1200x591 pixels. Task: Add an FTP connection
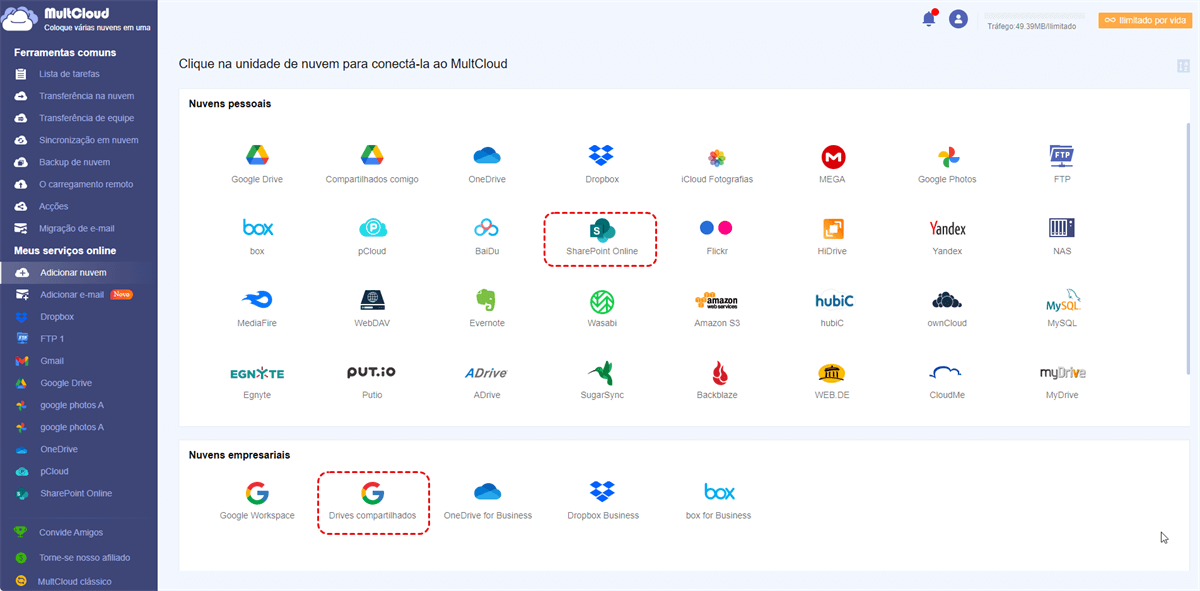(1062, 164)
